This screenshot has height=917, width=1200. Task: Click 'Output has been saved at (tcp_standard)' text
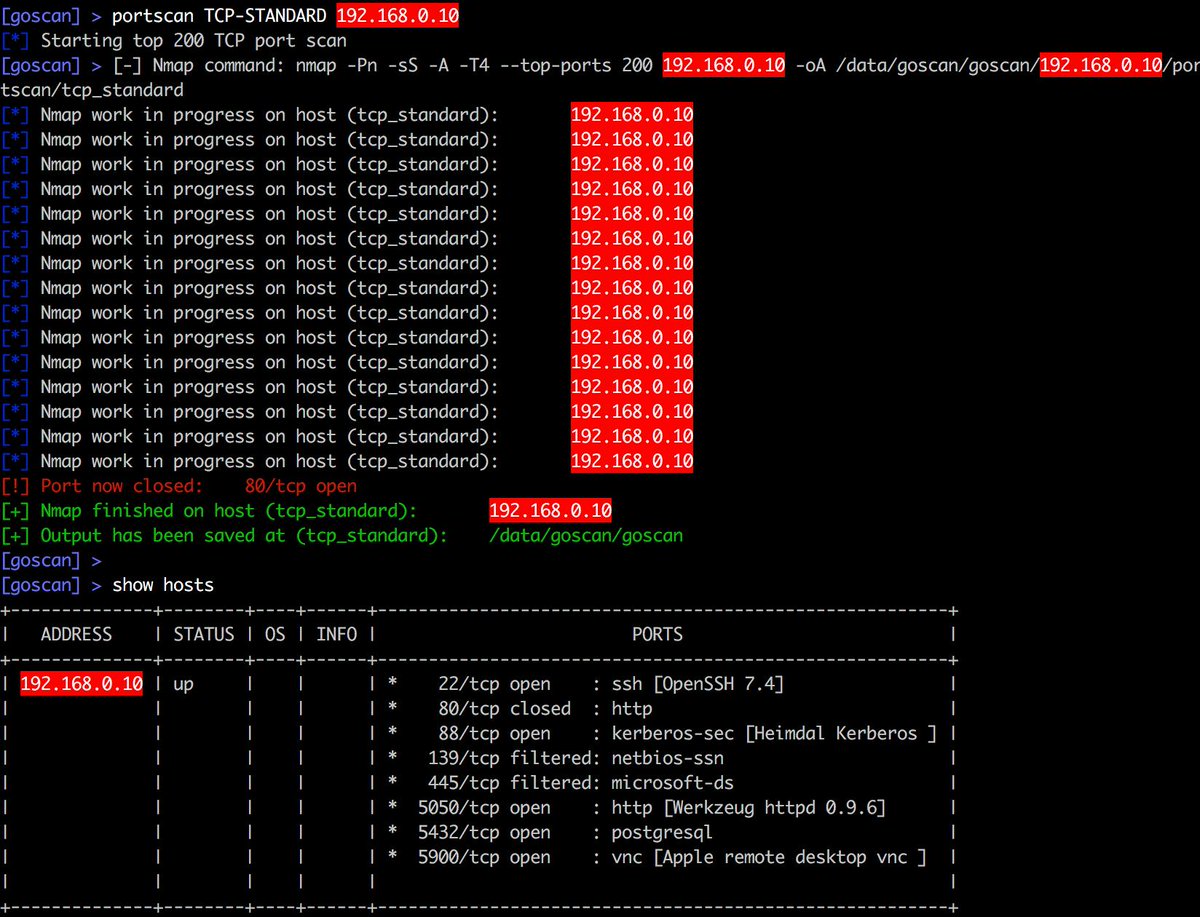pyautogui.click(x=243, y=536)
